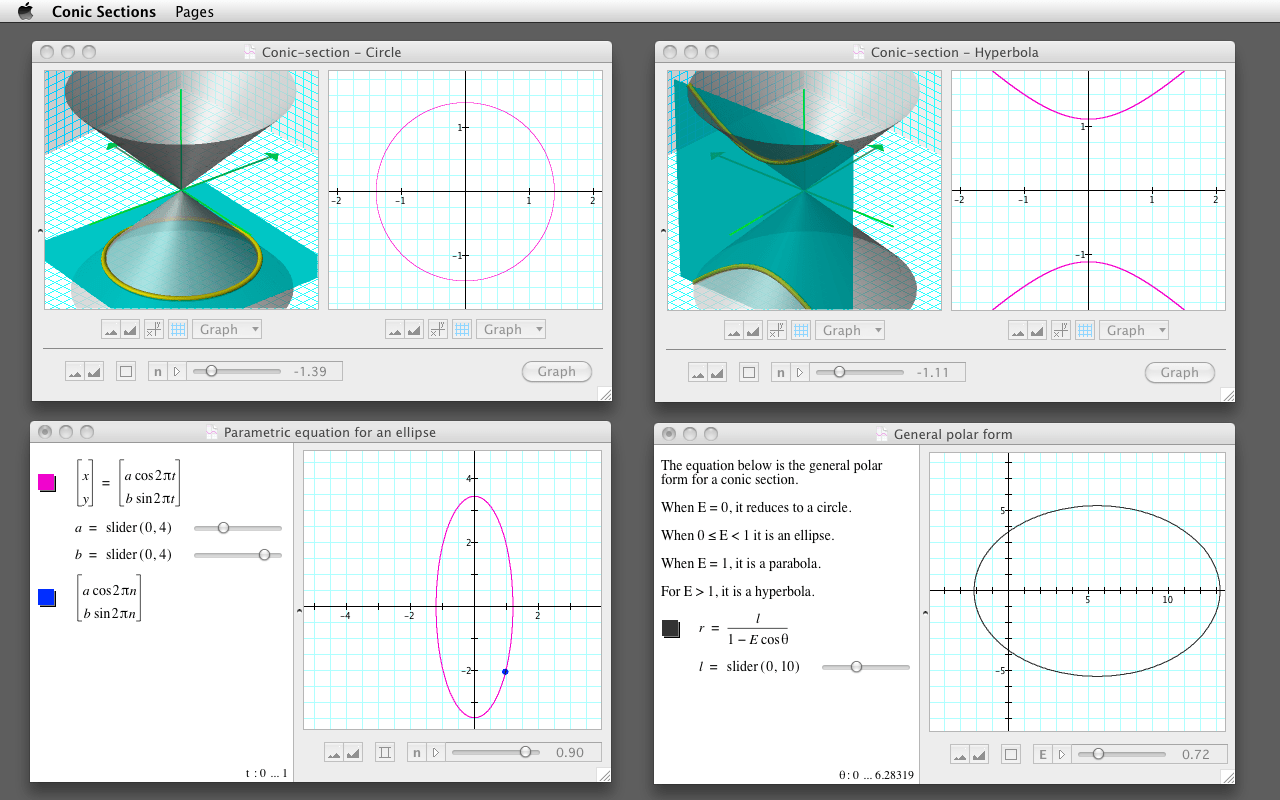
Task: Toggle grid icon under Hyperbola window's 2D plot
Action: pos(1084,330)
